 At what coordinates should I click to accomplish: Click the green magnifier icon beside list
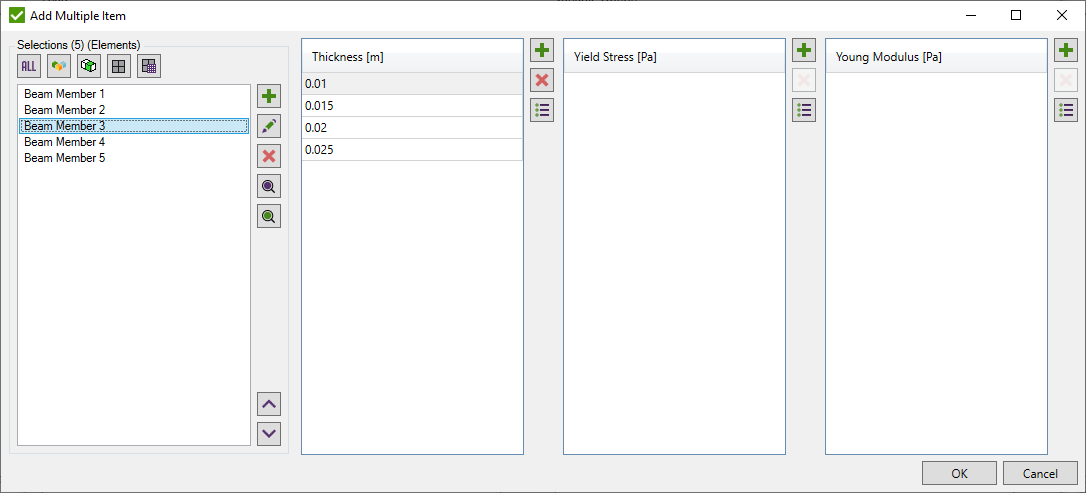pyautogui.click(x=269, y=216)
